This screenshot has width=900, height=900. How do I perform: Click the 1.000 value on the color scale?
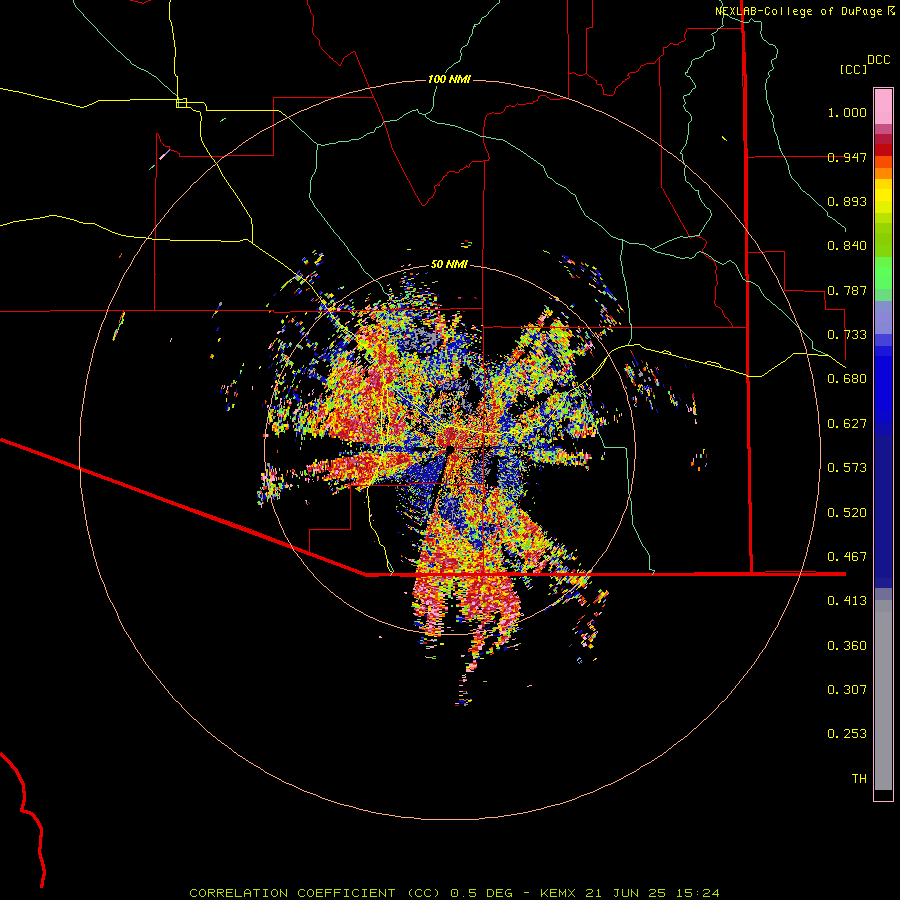(847, 112)
